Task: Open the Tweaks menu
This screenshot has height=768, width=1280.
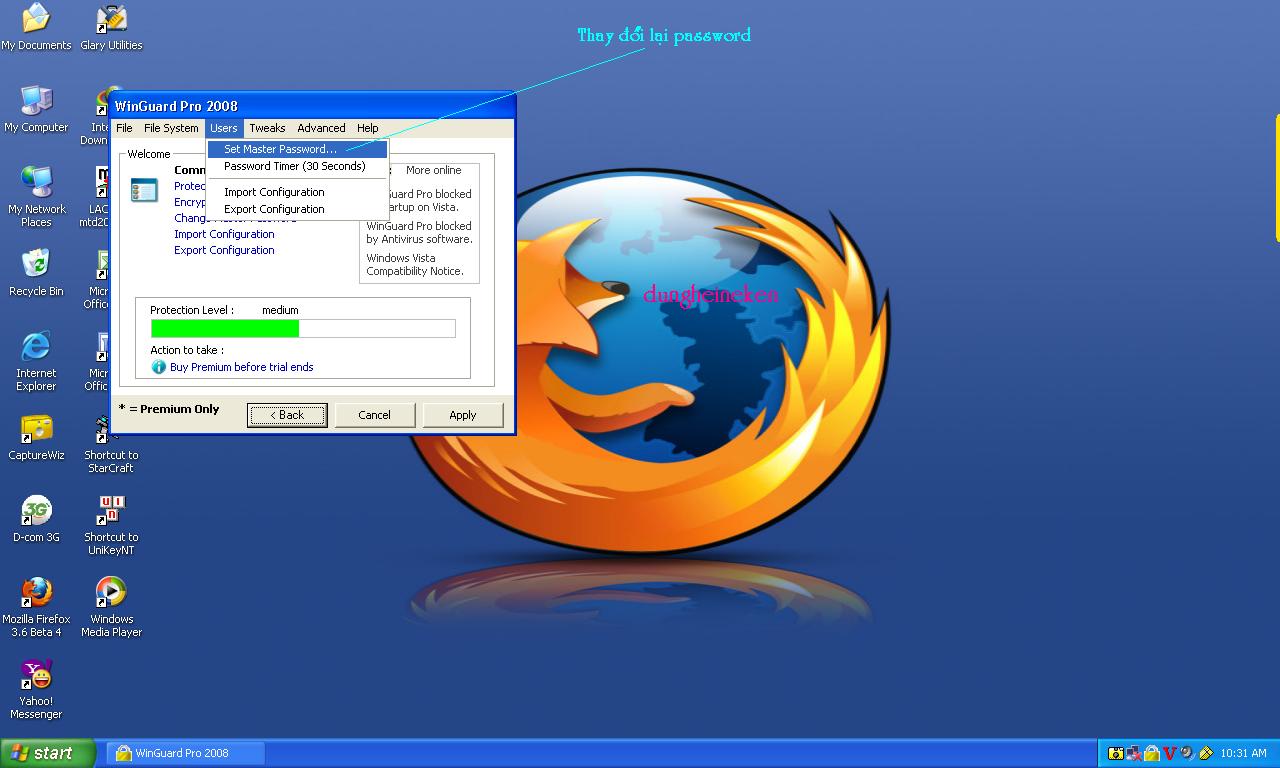Action: click(x=267, y=128)
